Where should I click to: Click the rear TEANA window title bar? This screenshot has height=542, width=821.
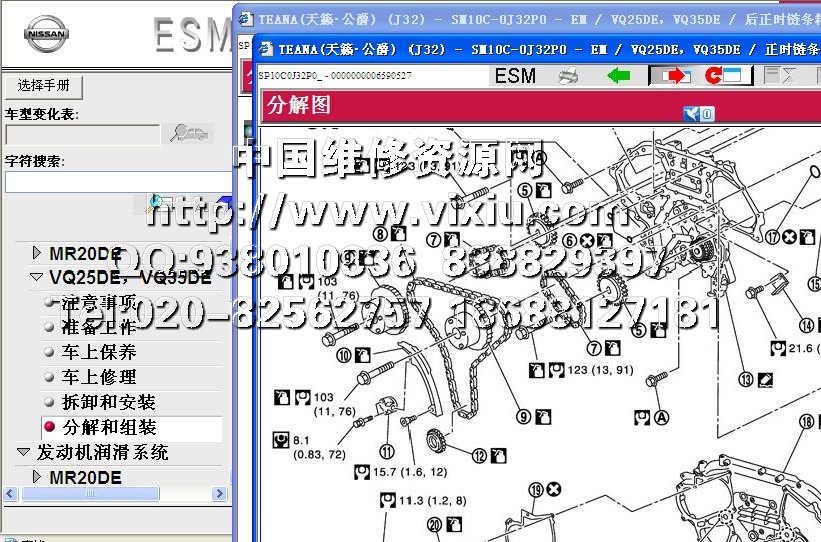[x=527, y=20]
